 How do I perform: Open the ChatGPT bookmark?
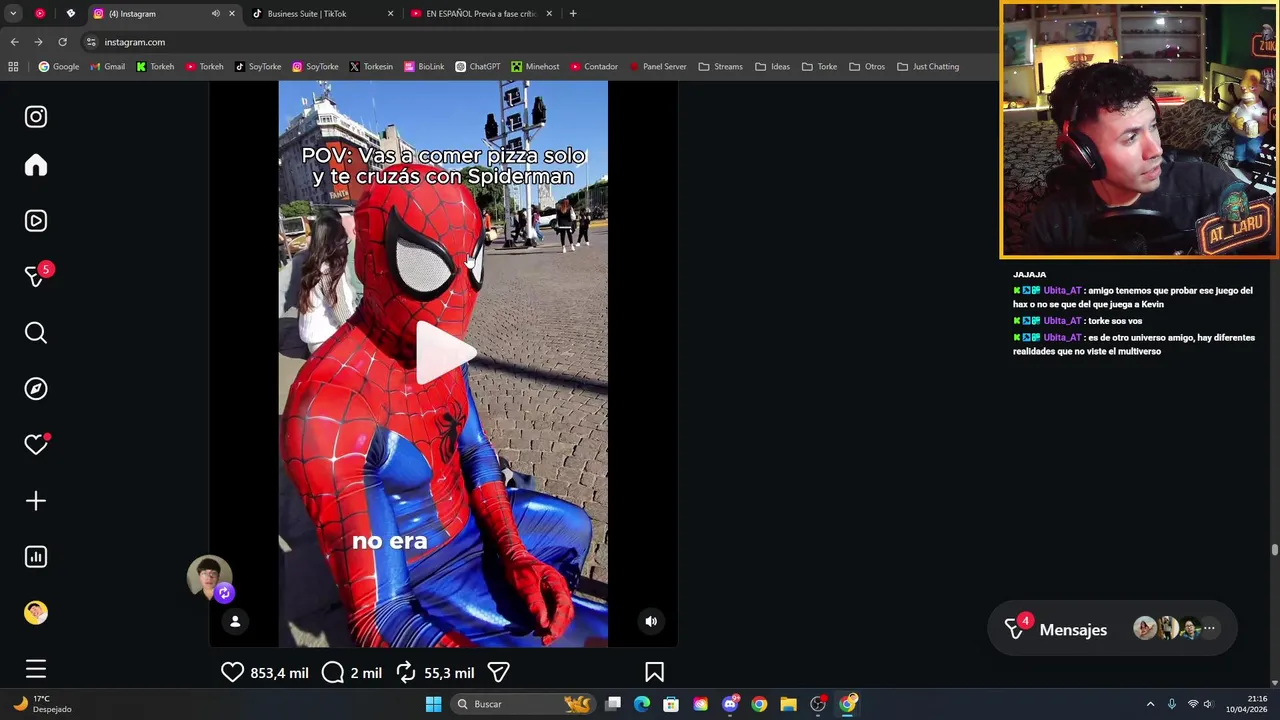(x=478, y=67)
